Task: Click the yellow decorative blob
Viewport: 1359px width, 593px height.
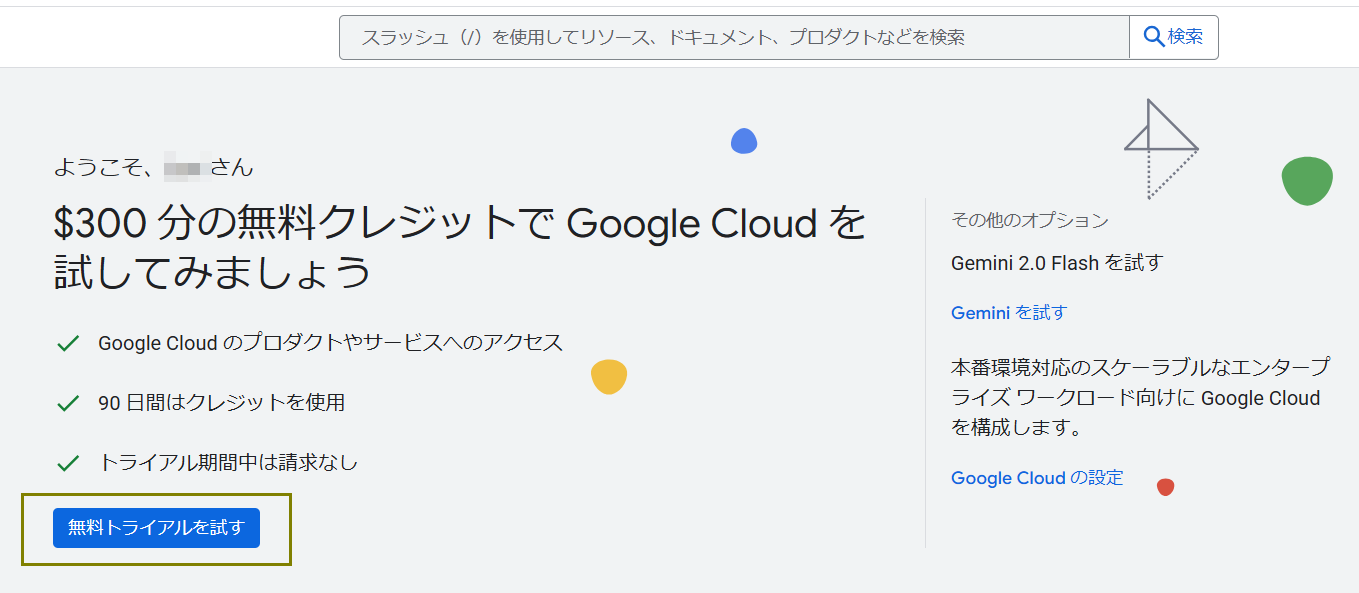Action: pyautogui.click(x=608, y=376)
